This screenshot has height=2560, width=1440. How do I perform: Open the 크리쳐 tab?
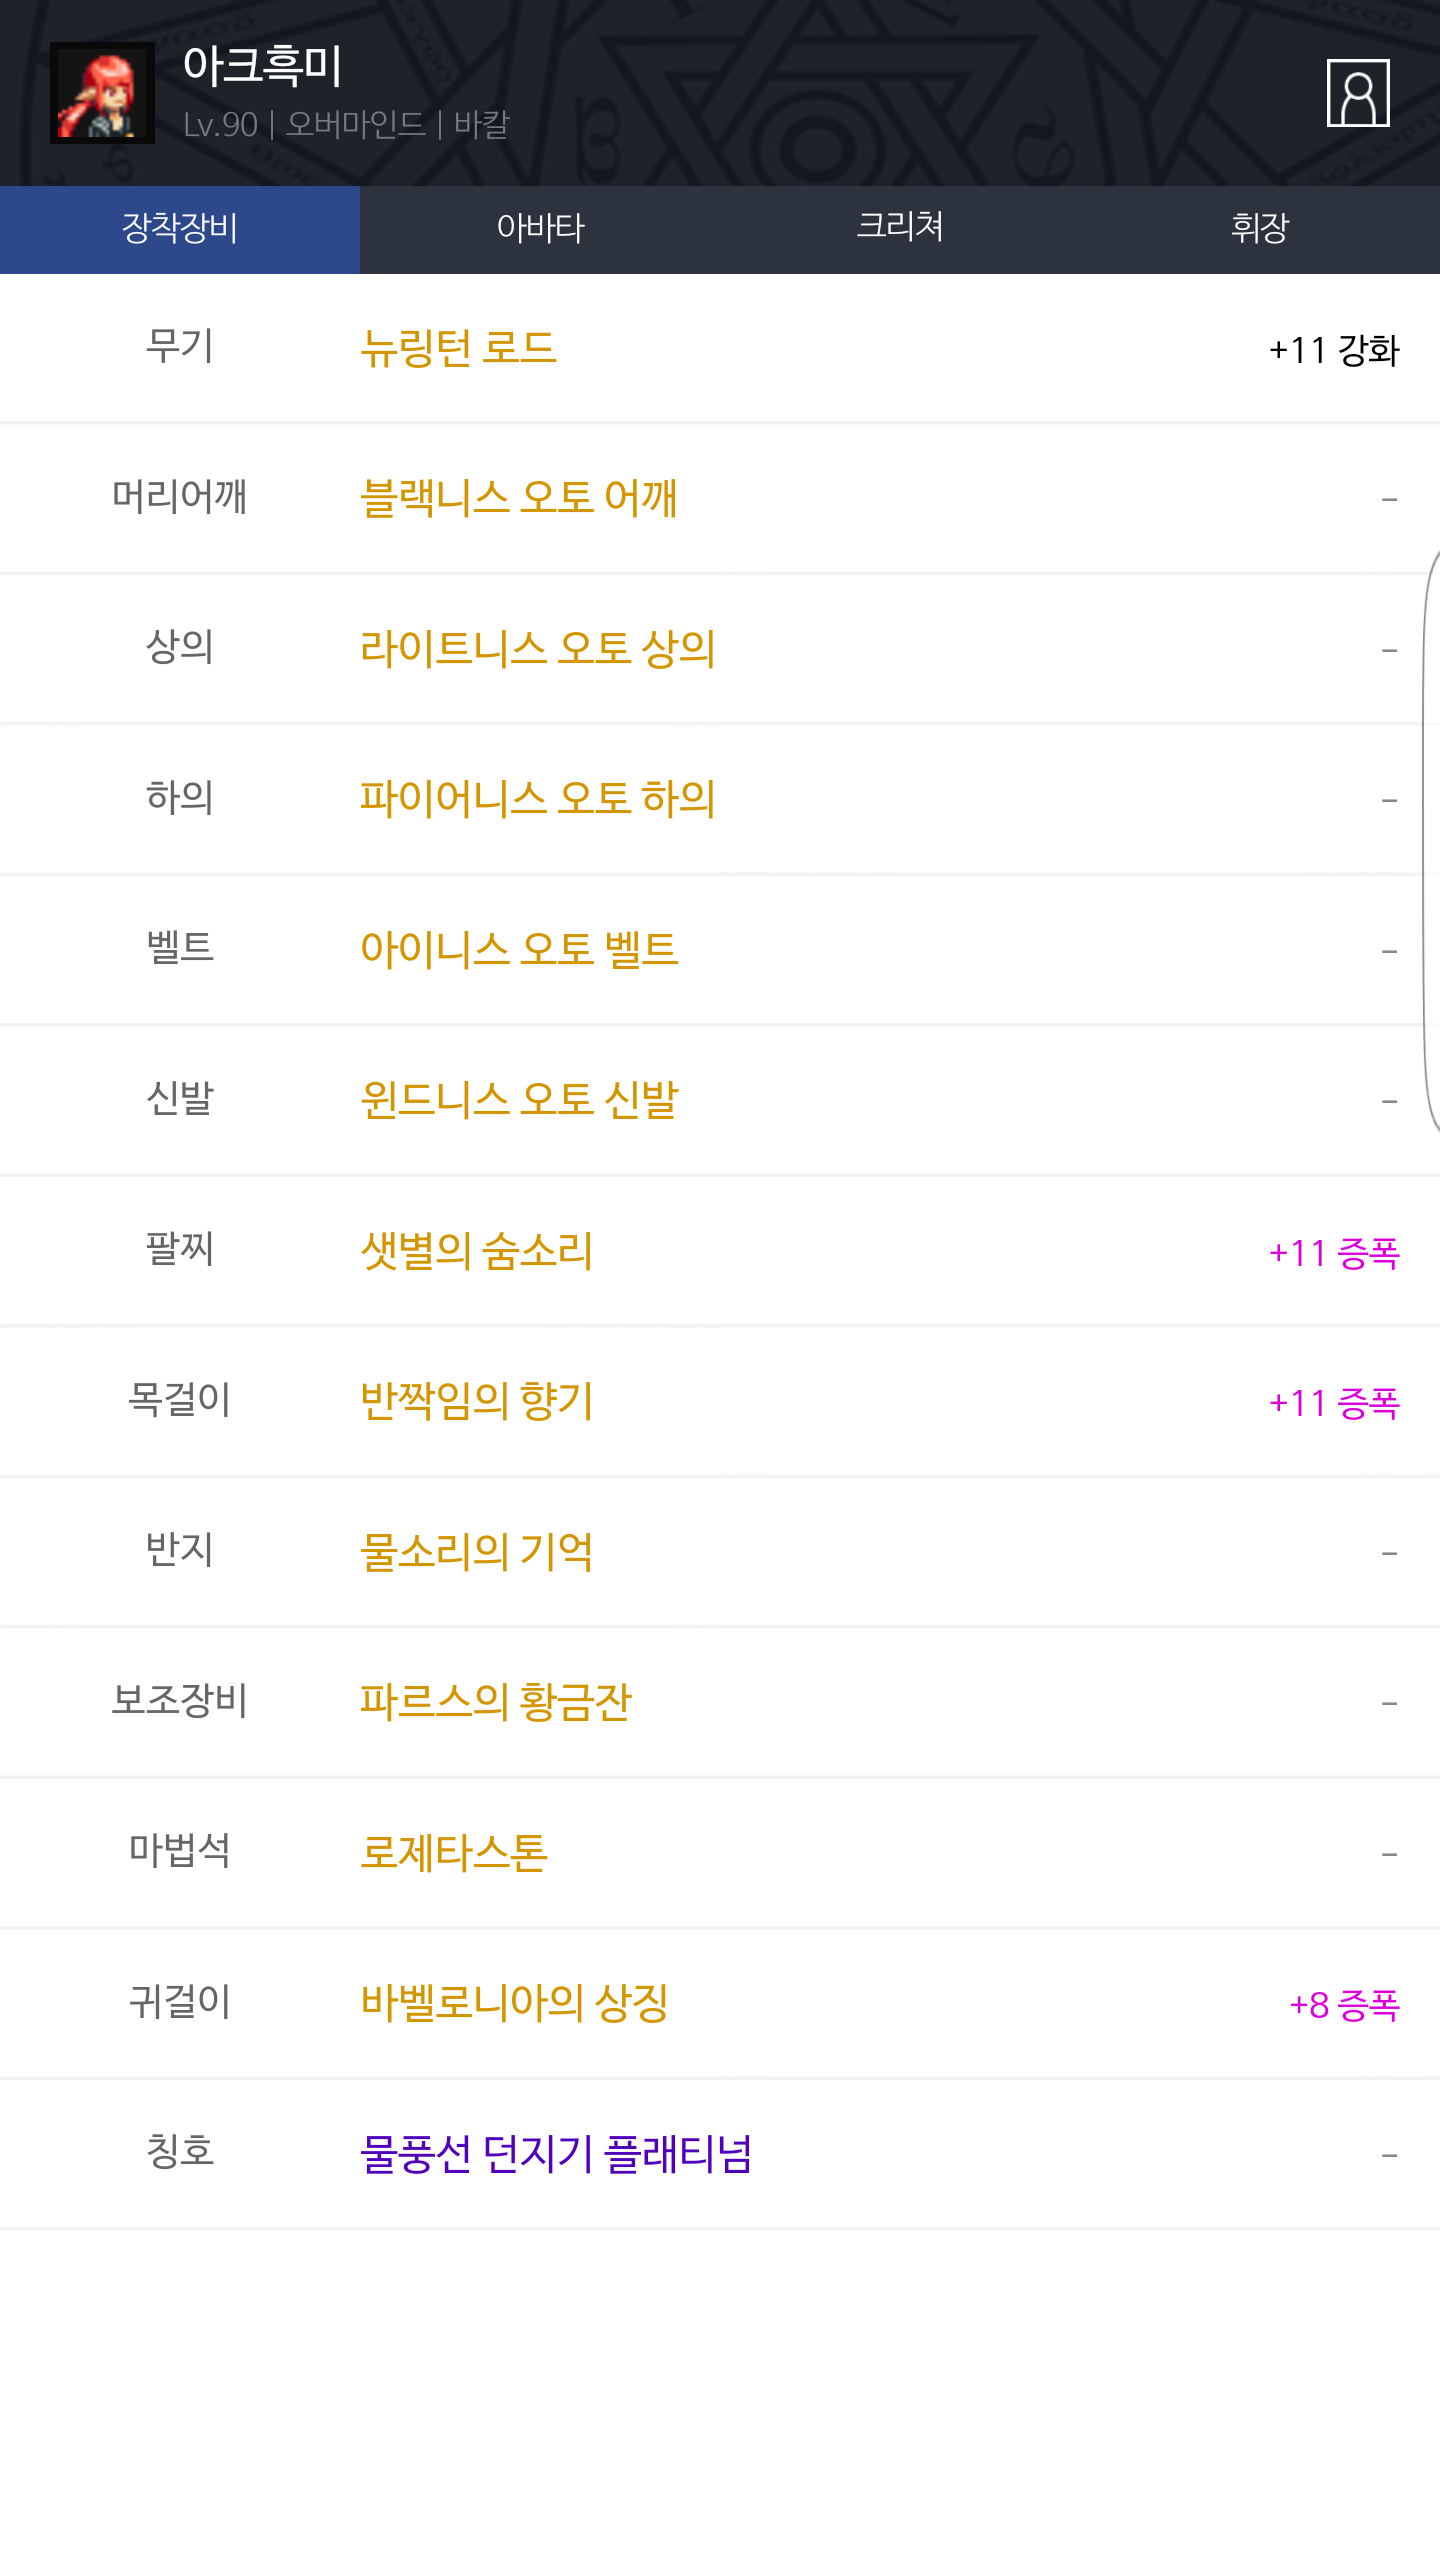900,229
